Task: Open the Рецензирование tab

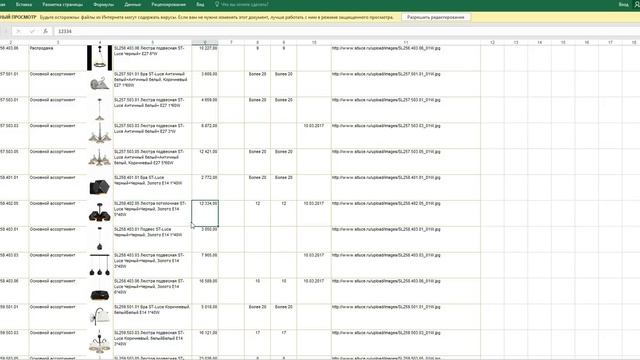Action: click(169, 4)
